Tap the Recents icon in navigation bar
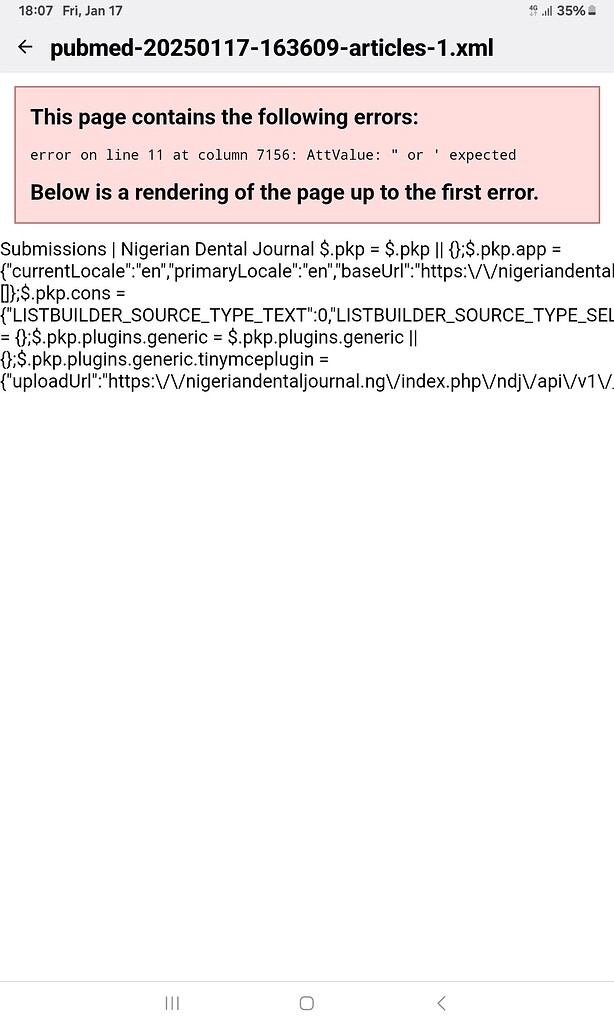Image resolution: width=614 pixels, height=1024 pixels. (172, 1003)
